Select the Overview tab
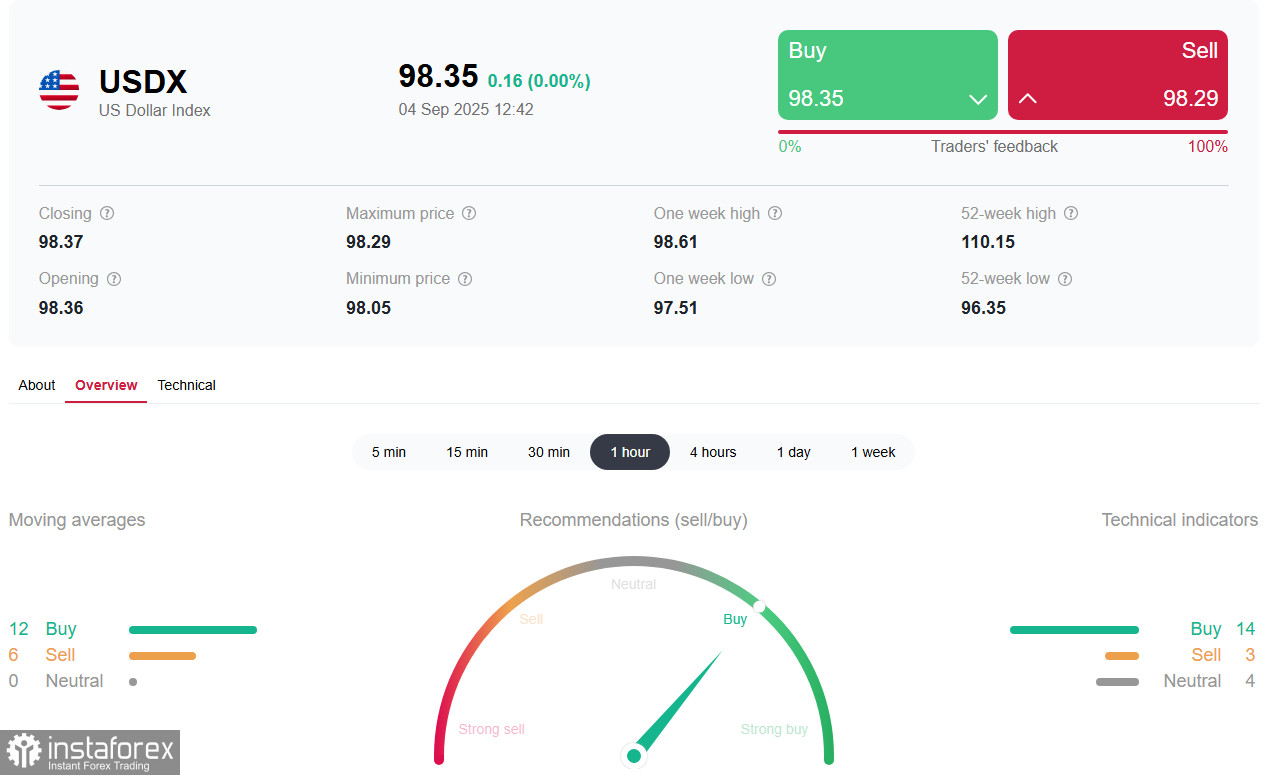This screenshot has width=1268, height=775. (106, 385)
